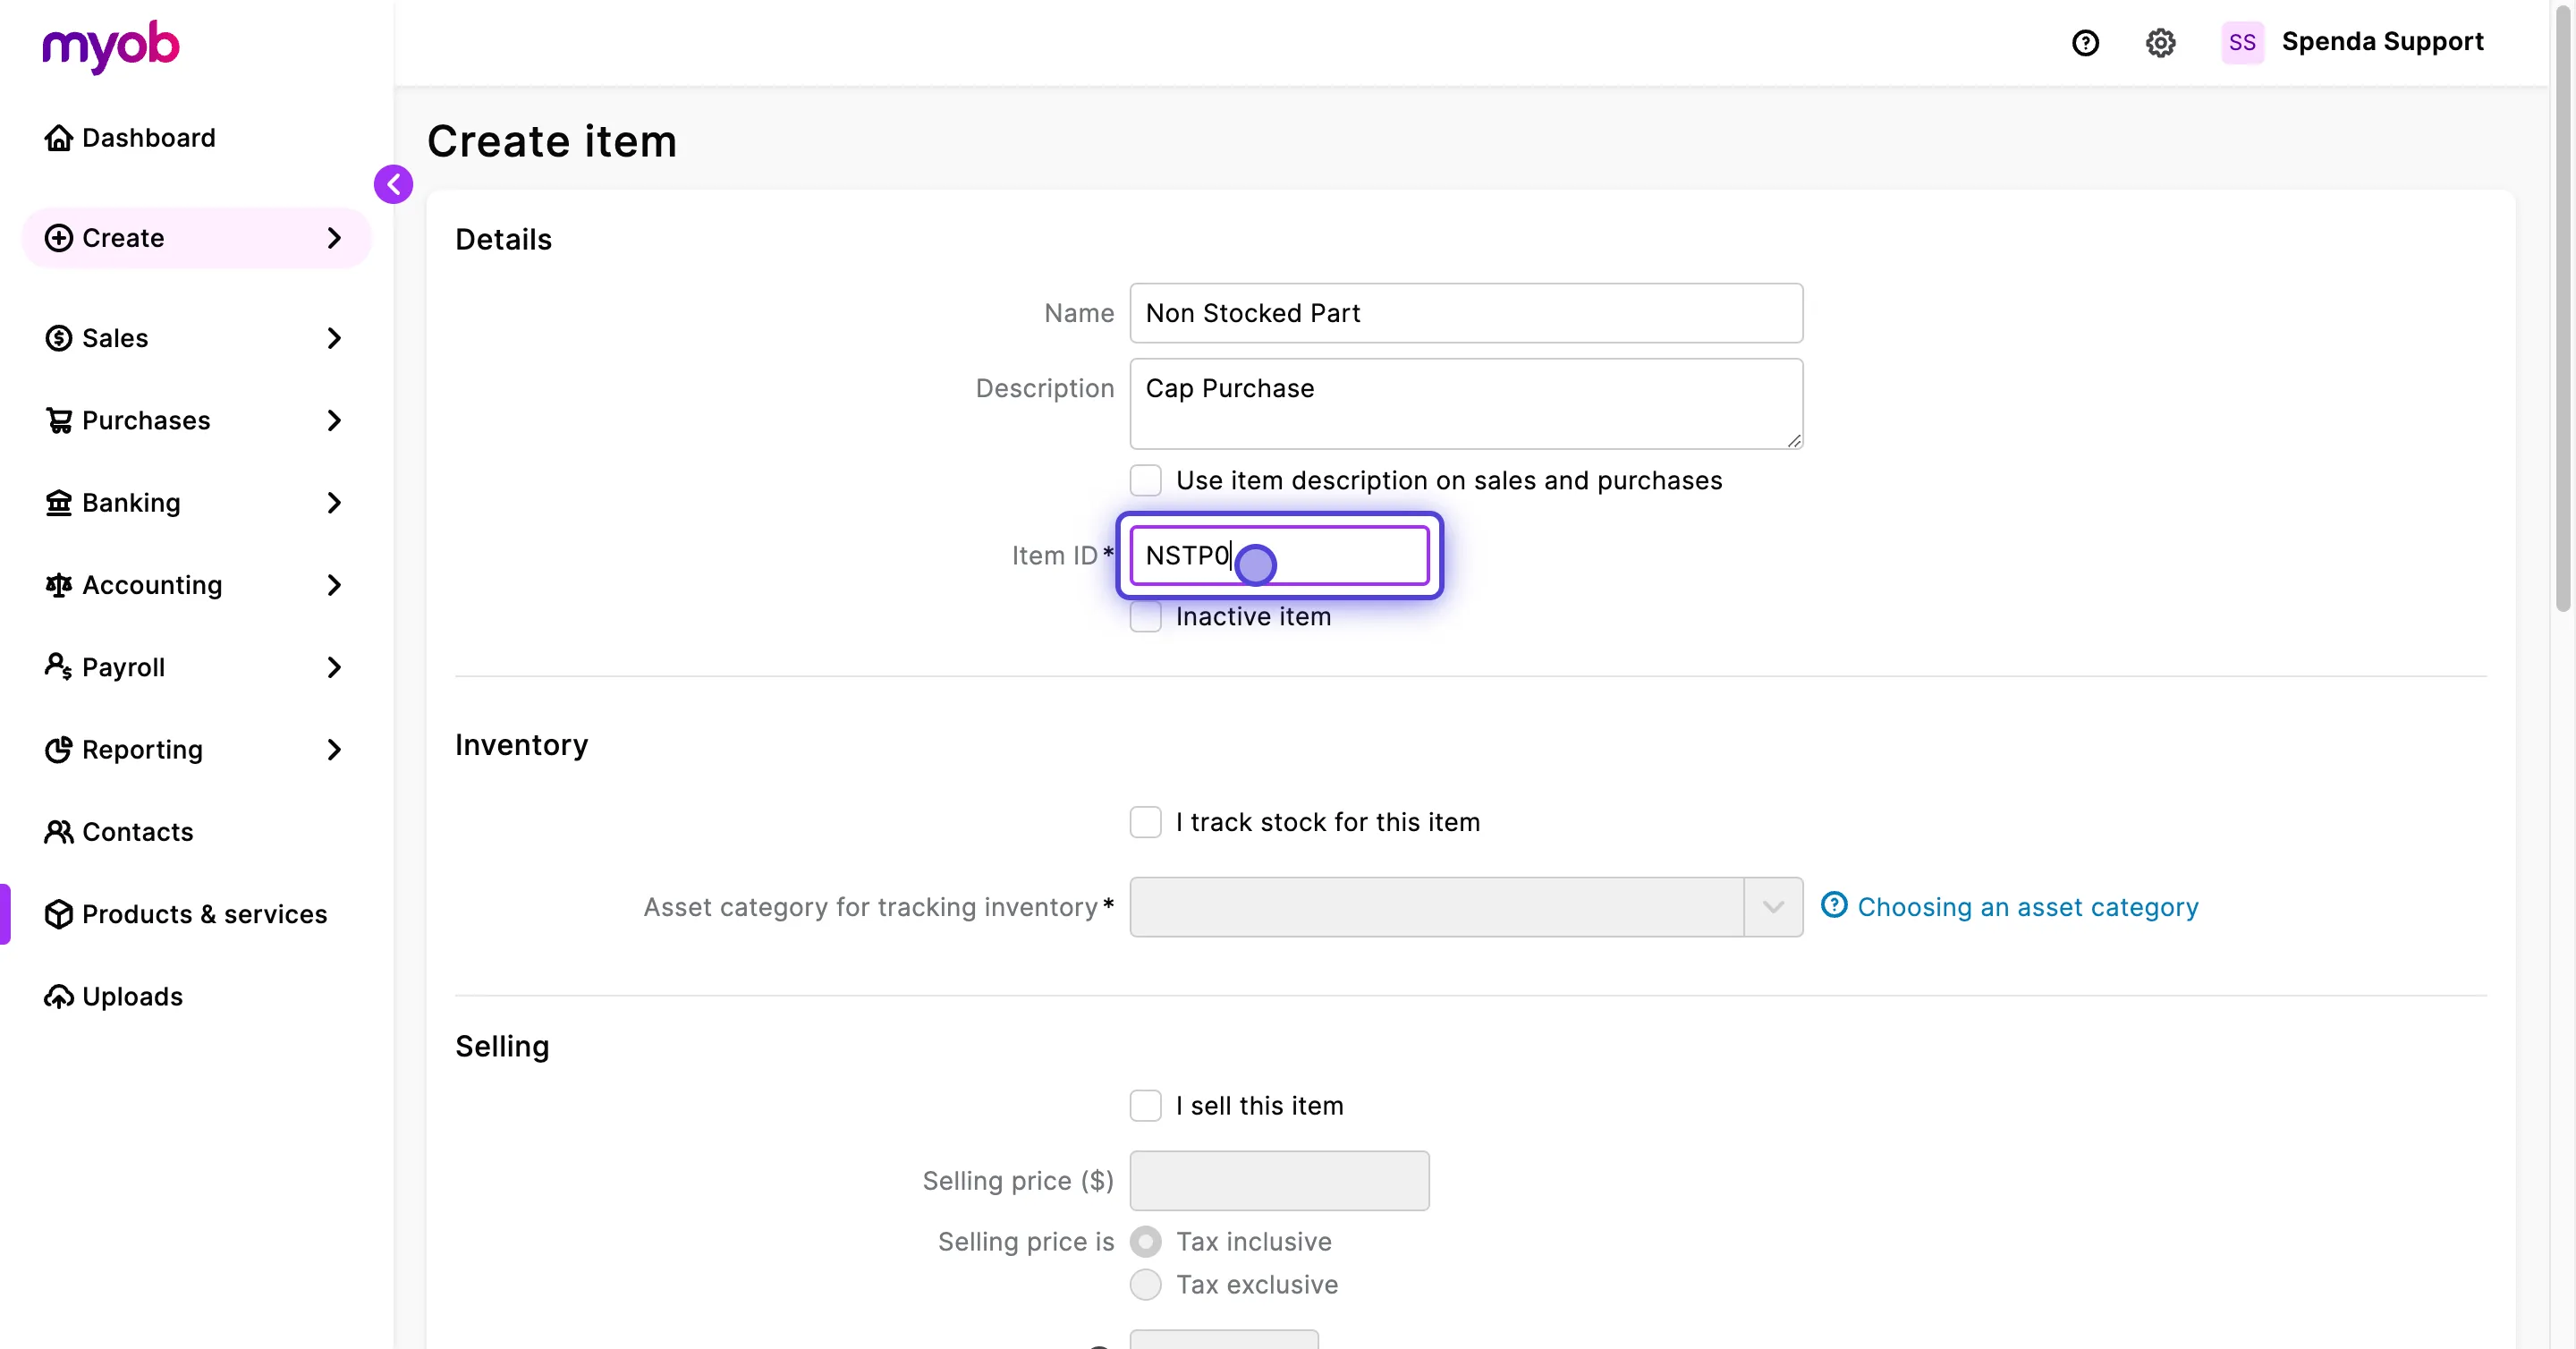Open Products & services in the sidebar

coord(196,914)
